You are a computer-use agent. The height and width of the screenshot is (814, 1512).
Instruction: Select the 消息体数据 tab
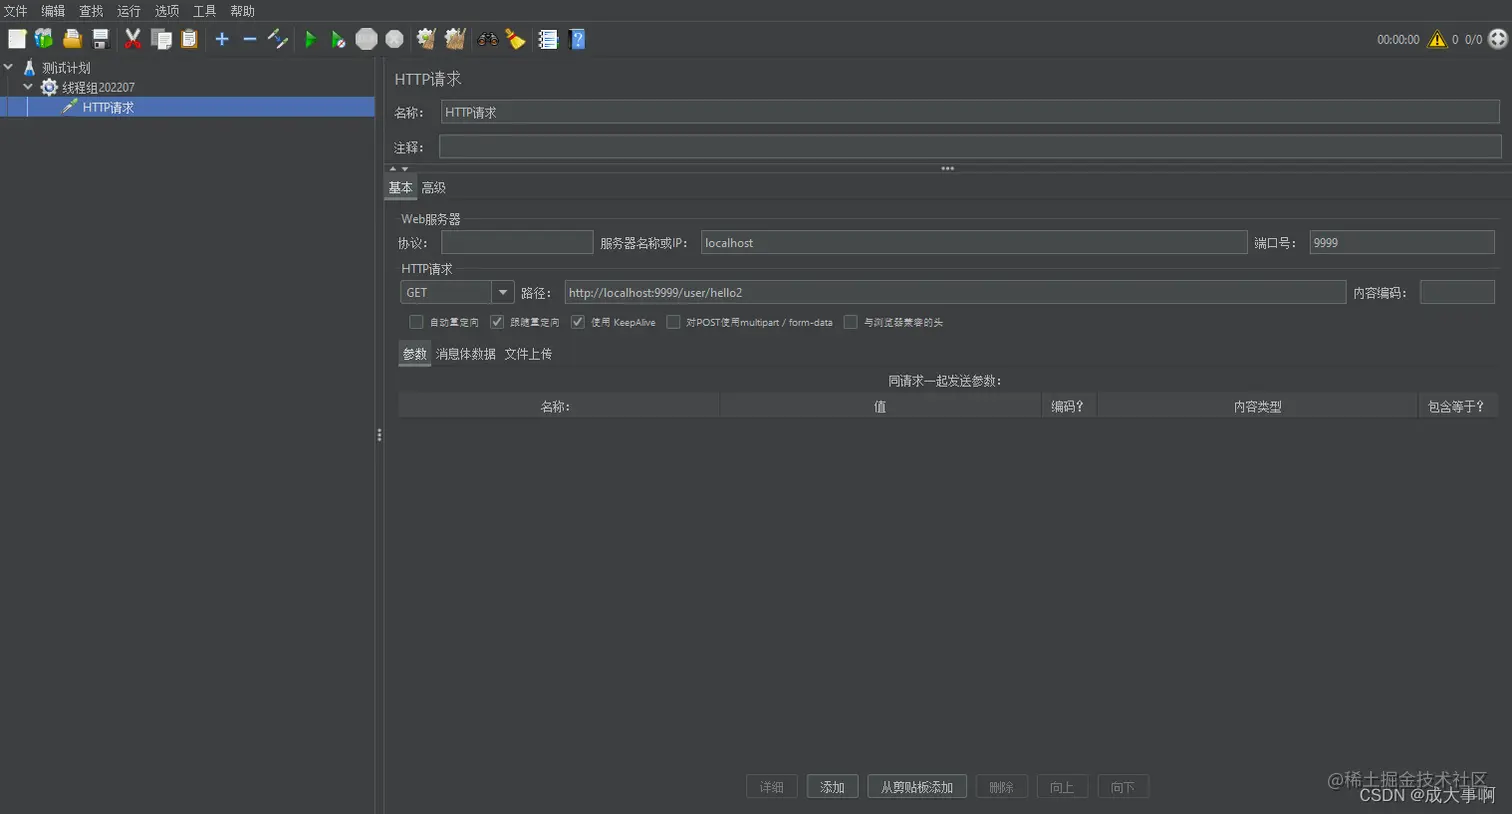point(466,354)
